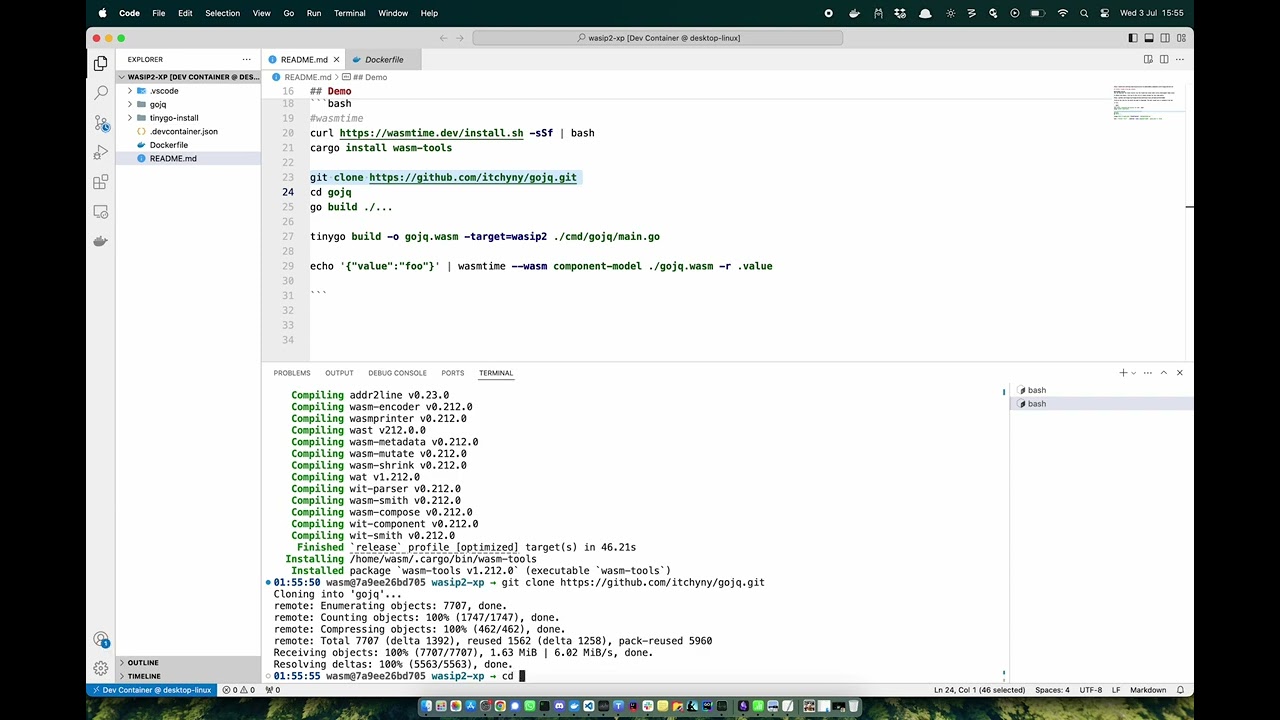Split the editor to the right
1280x720 pixels.
tap(1164, 59)
